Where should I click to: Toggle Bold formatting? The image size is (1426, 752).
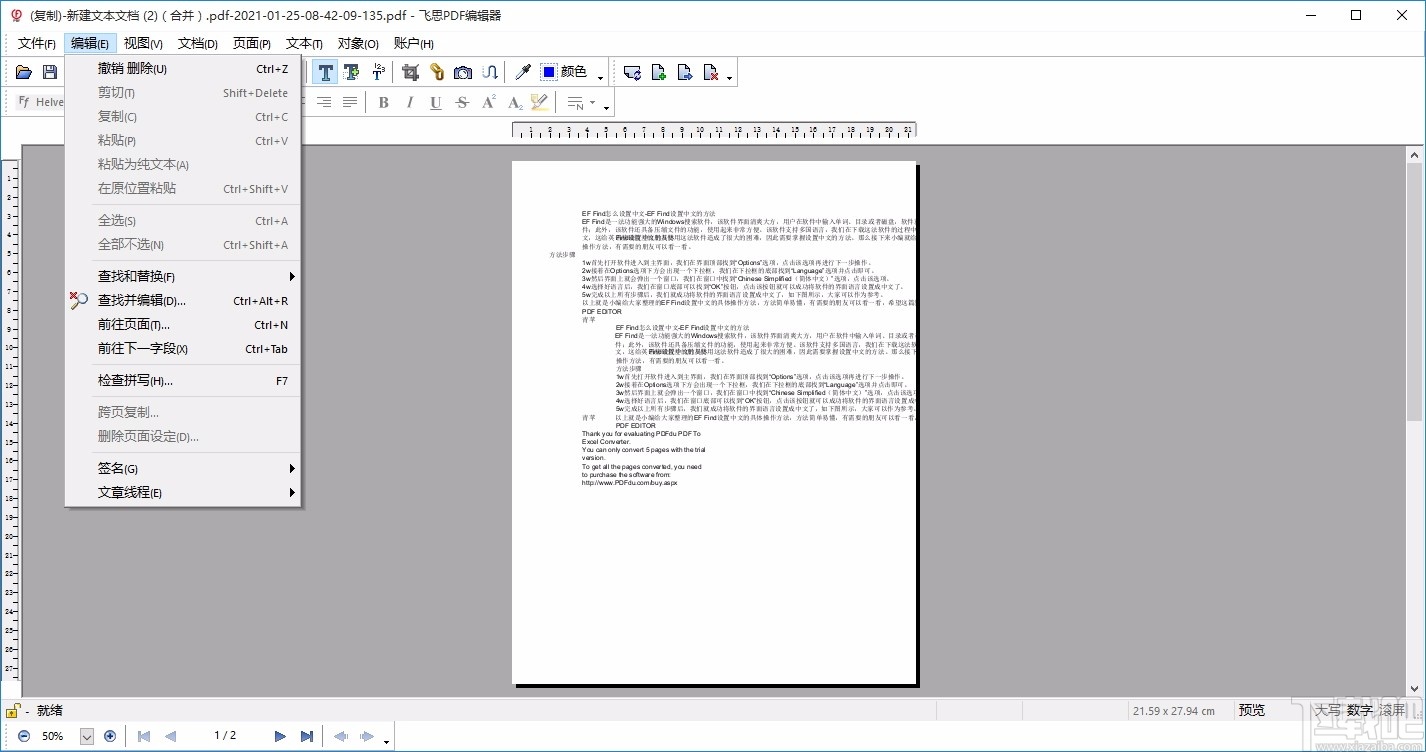click(384, 102)
